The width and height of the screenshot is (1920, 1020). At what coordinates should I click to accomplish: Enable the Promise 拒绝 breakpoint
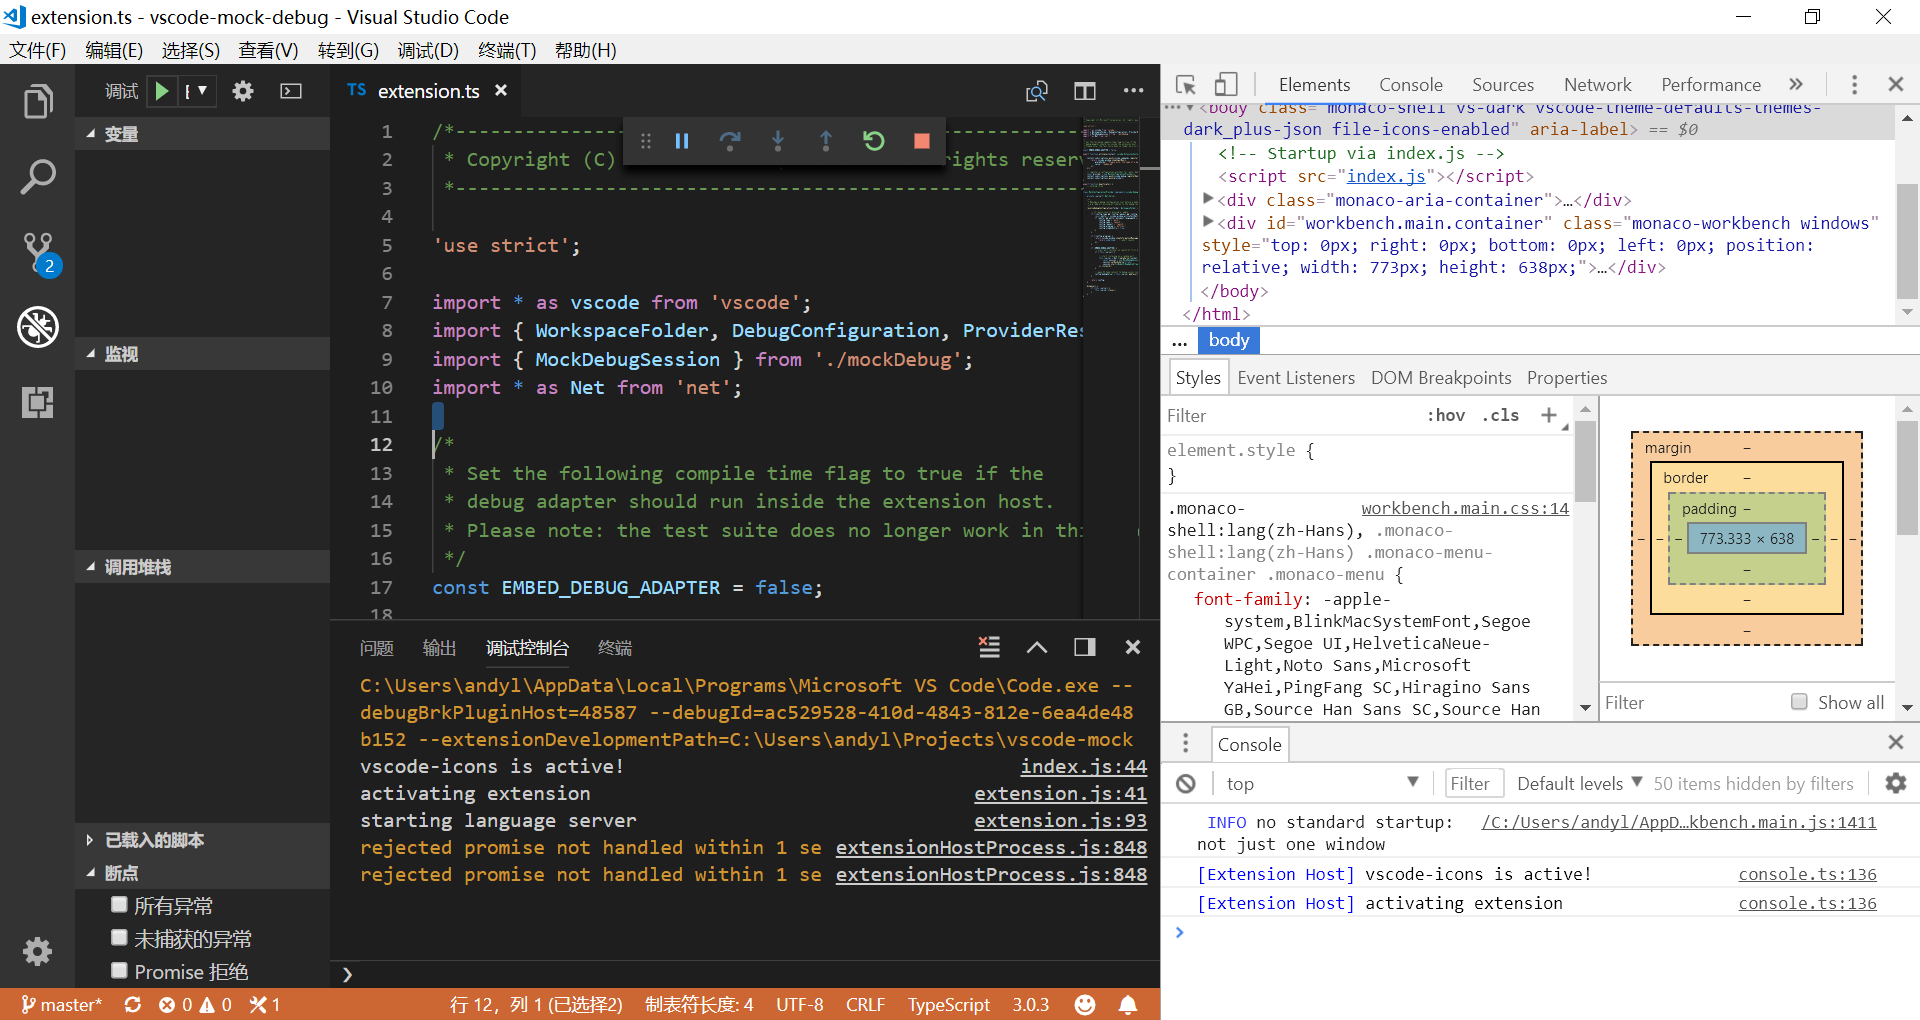tap(119, 970)
